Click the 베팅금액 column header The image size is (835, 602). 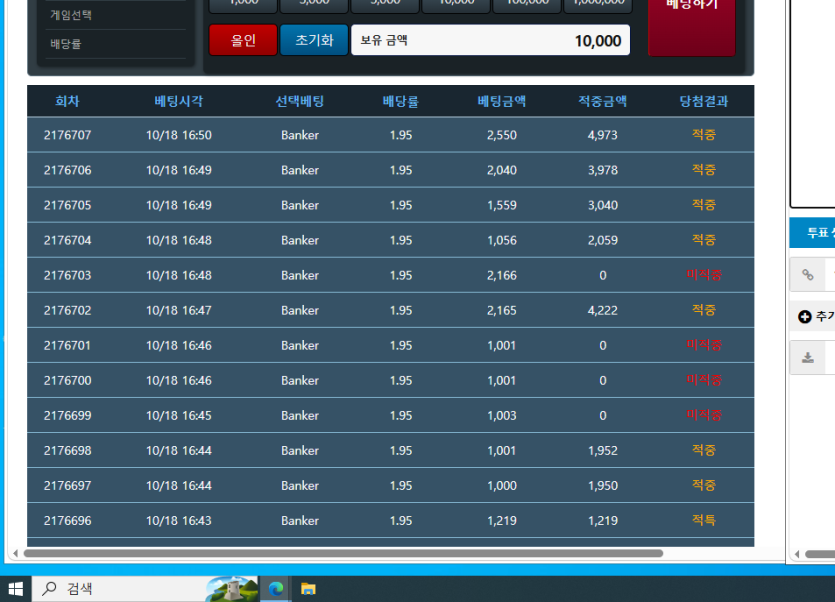click(x=502, y=101)
